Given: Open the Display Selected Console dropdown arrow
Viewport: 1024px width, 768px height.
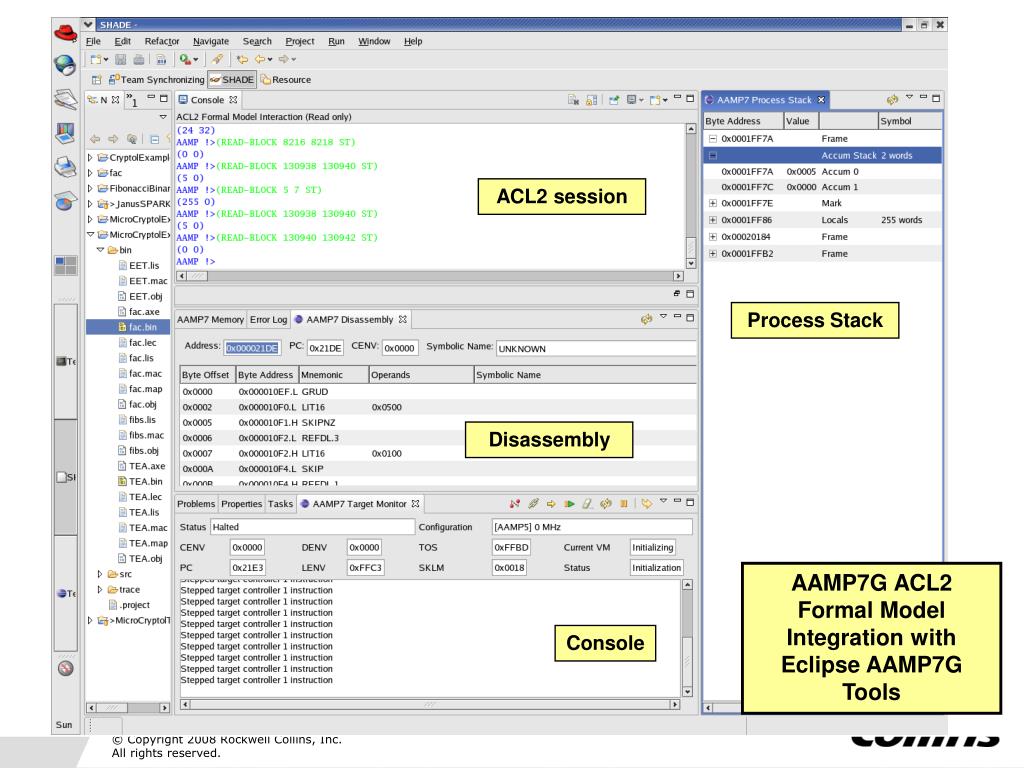Looking at the screenshot, I should pyautogui.click(x=641, y=101).
